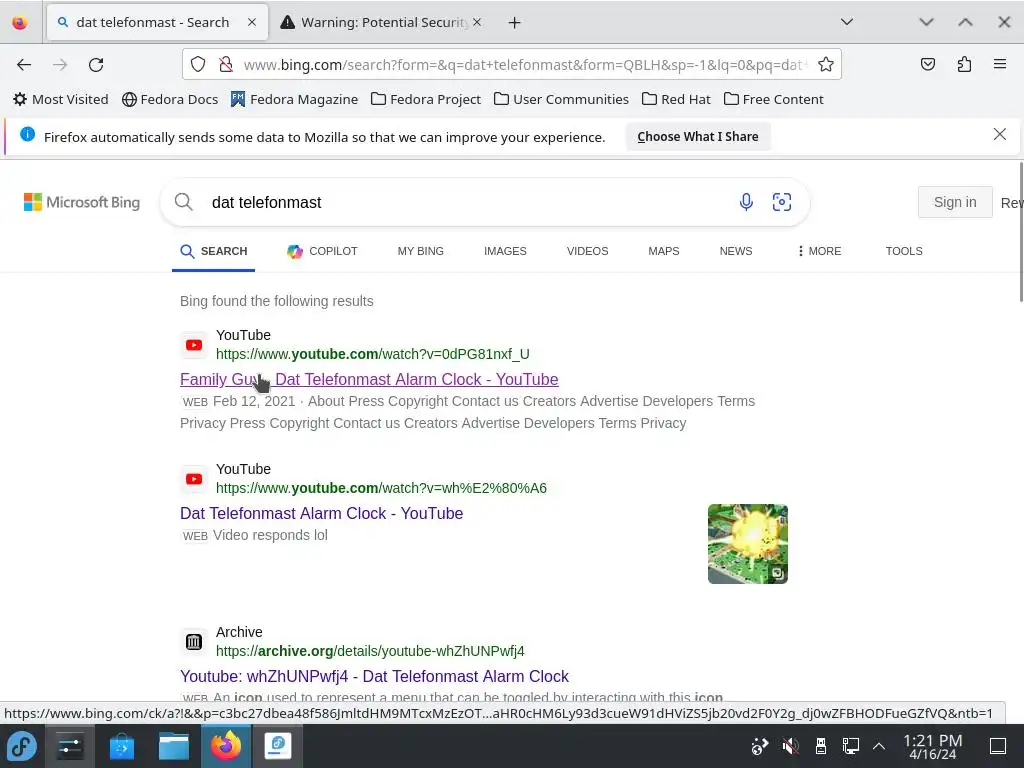
Task: Open the Archive 'Youtube: whZhUNPwfj4' result link
Action: coord(374,677)
